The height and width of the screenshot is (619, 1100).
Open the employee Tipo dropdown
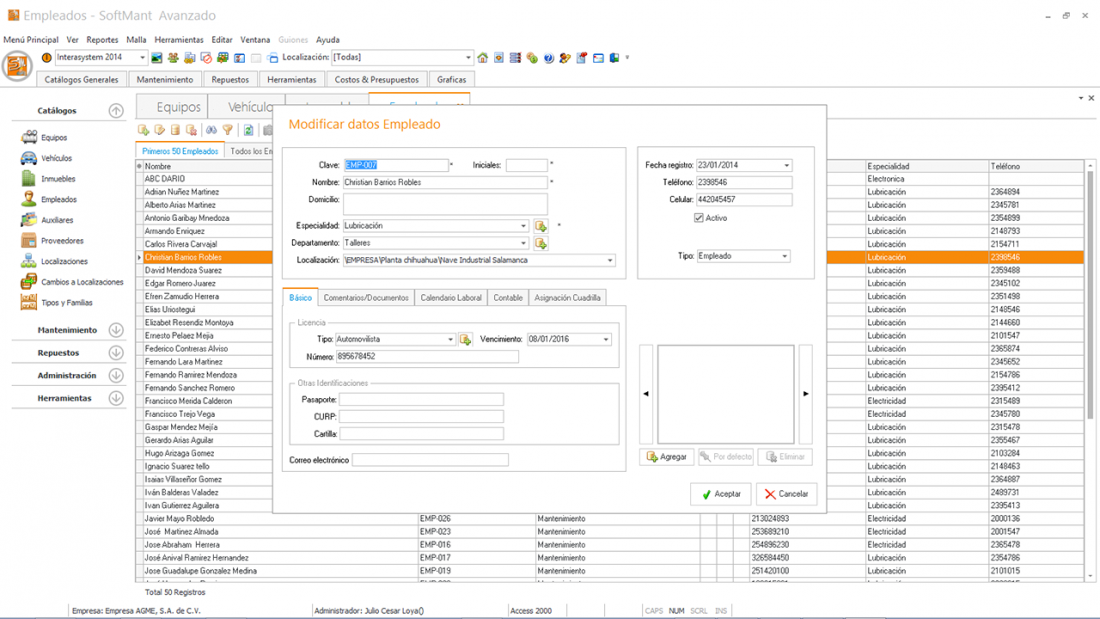(x=784, y=256)
